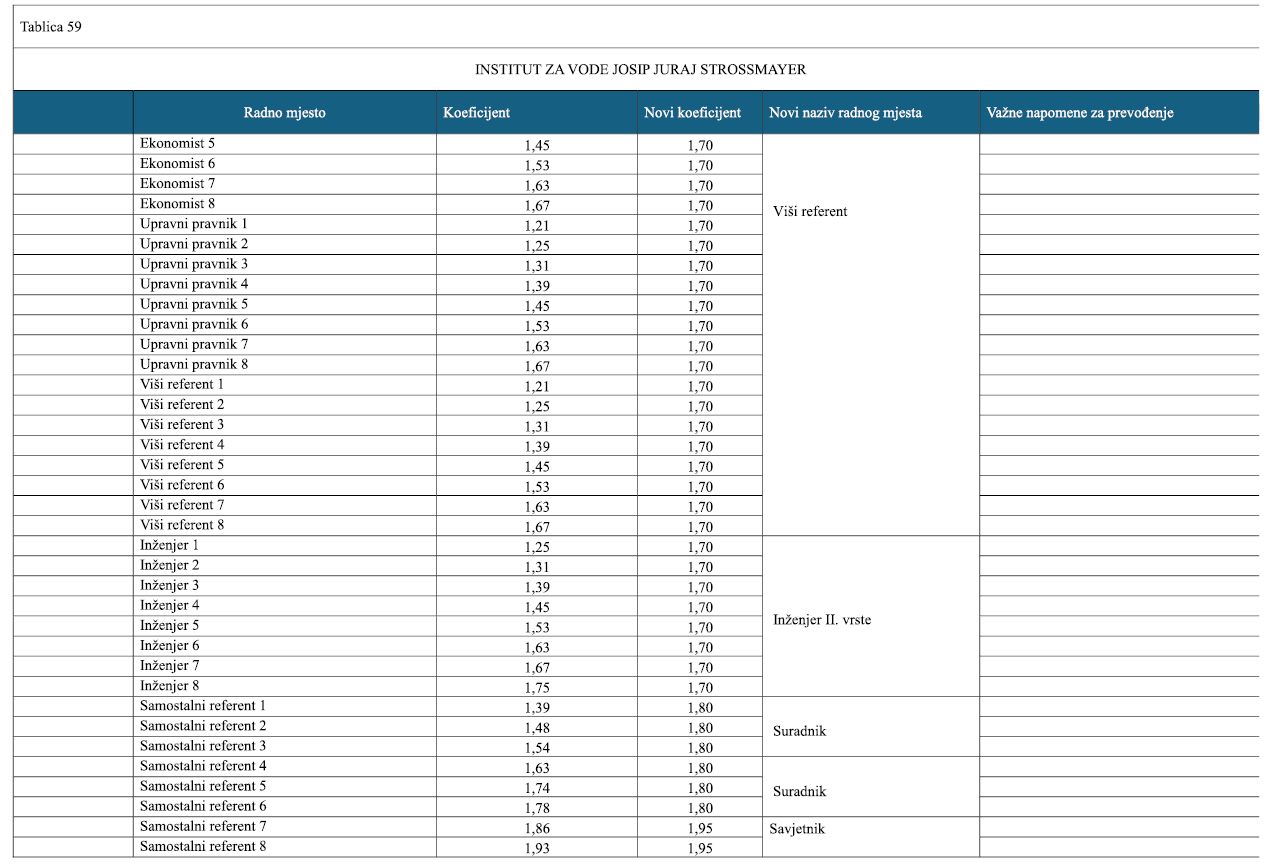This screenshot has width=1271, height=863.
Task: Select the 1,93 coefficient for Samostalni referent 8
Action: click(x=537, y=848)
